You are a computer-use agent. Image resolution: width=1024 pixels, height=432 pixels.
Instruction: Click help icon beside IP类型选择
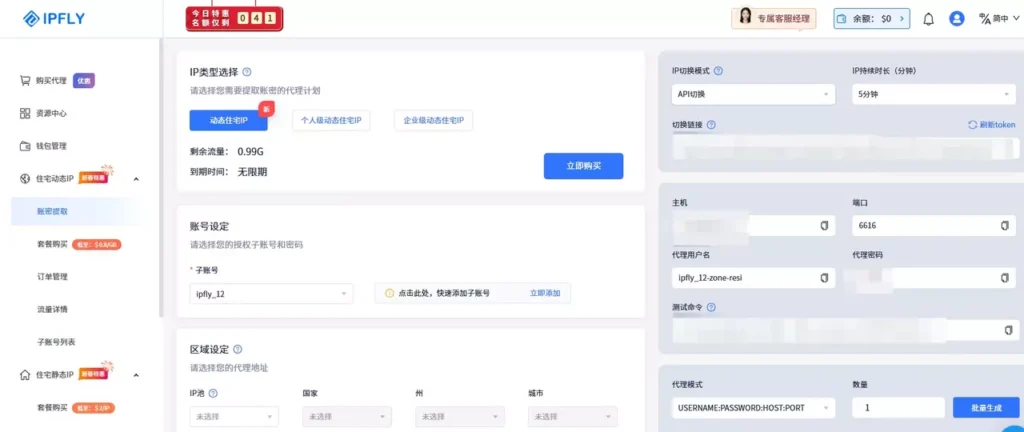[247, 72]
